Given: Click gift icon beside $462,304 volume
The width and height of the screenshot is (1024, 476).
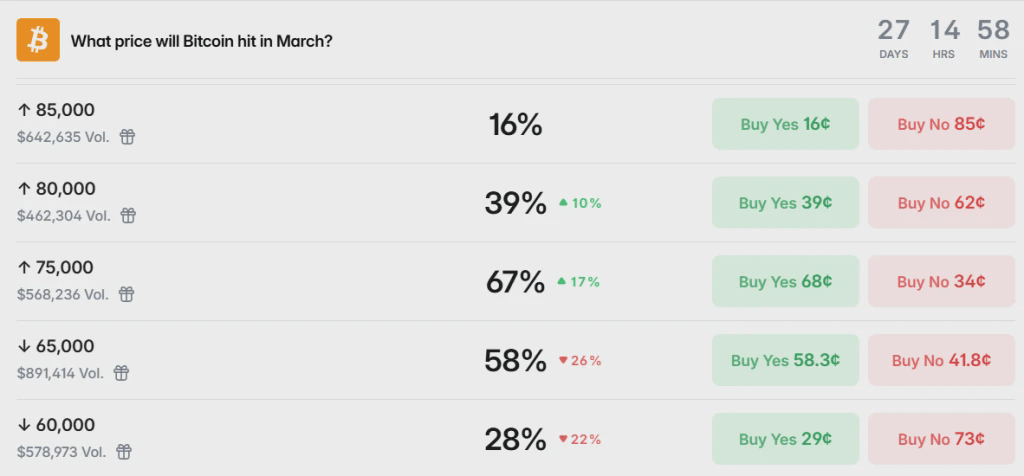Looking at the screenshot, I should coord(128,216).
